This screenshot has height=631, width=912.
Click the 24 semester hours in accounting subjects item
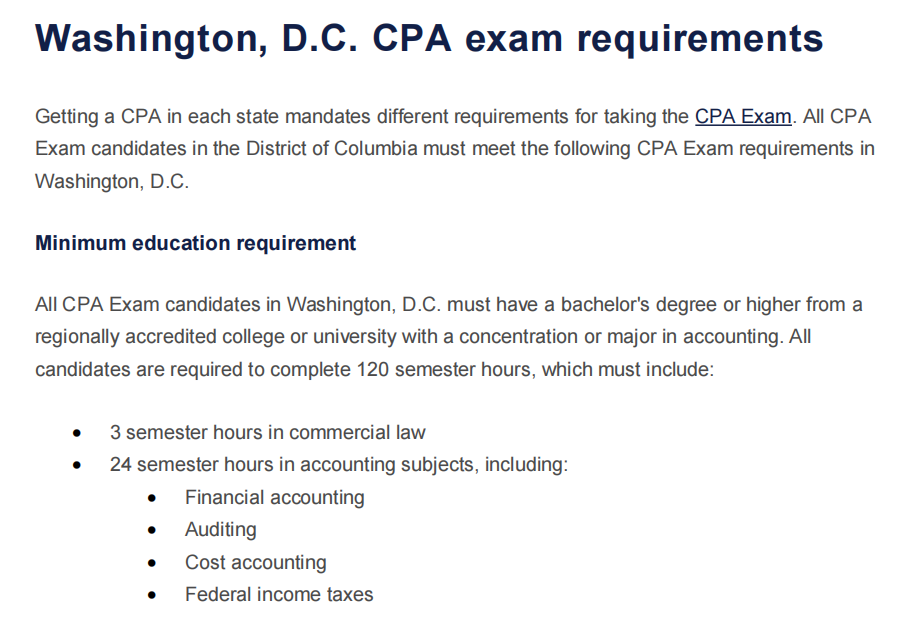(x=338, y=465)
